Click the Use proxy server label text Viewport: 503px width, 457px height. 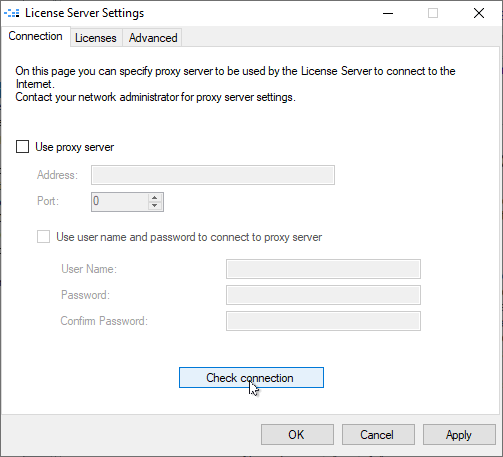click(75, 147)
